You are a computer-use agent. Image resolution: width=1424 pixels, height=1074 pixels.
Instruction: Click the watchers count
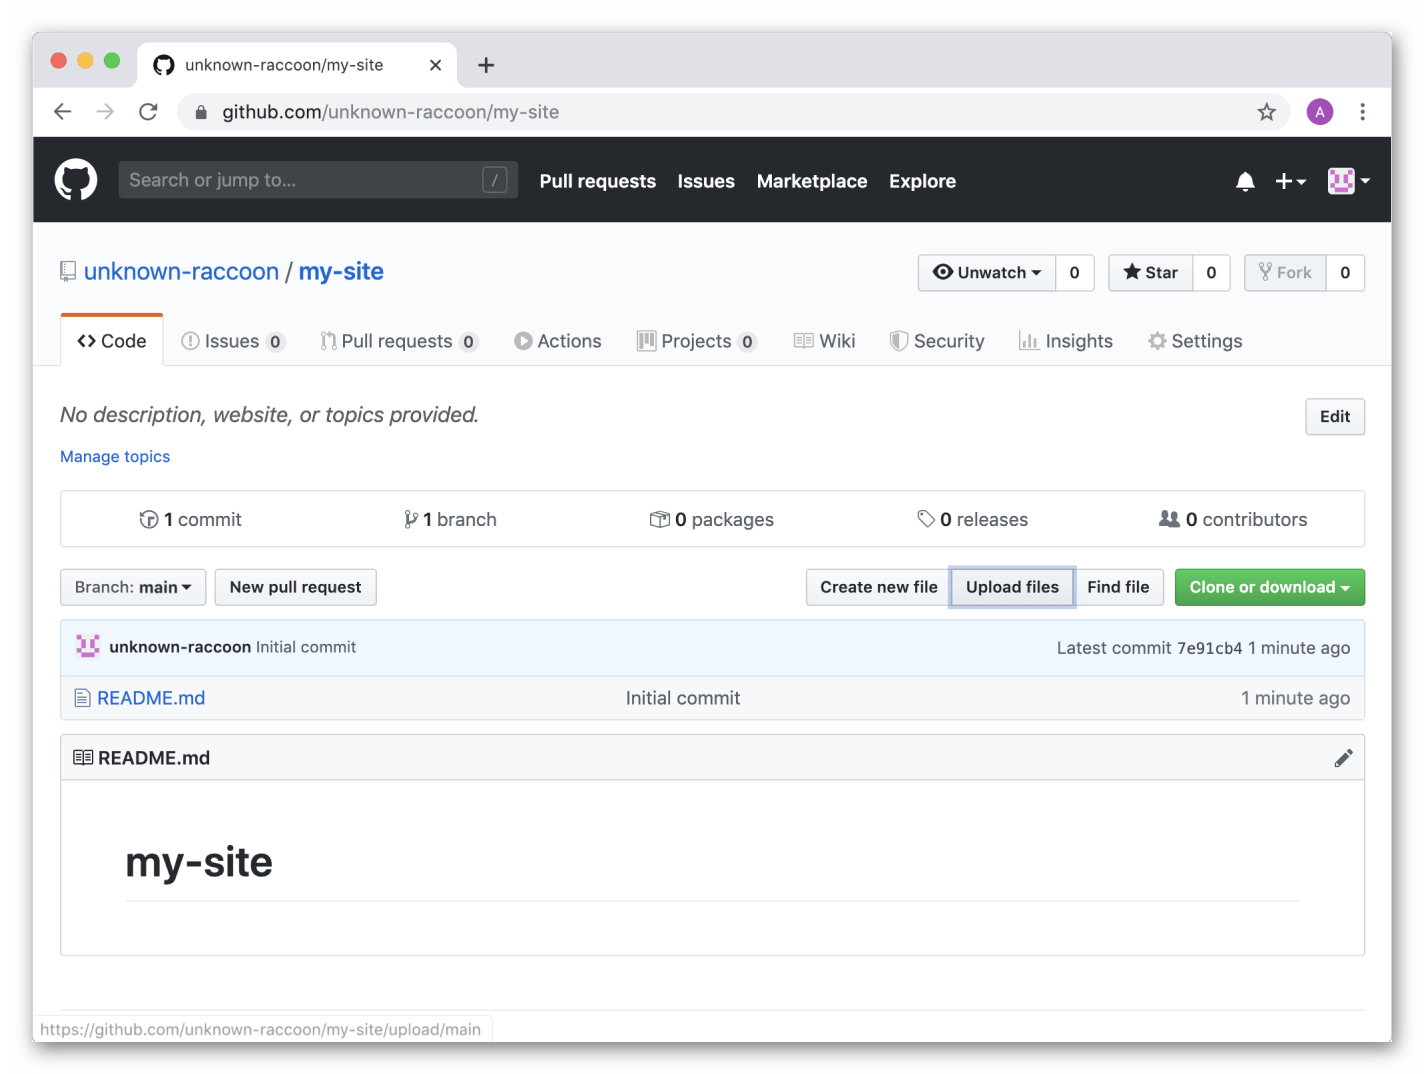tap(1075, 273)
